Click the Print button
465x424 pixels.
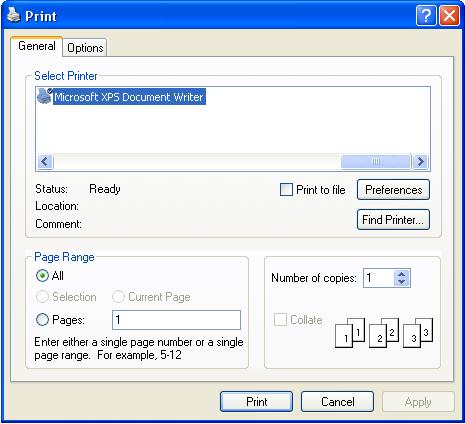pyautogui.click(x=257, y=402)
